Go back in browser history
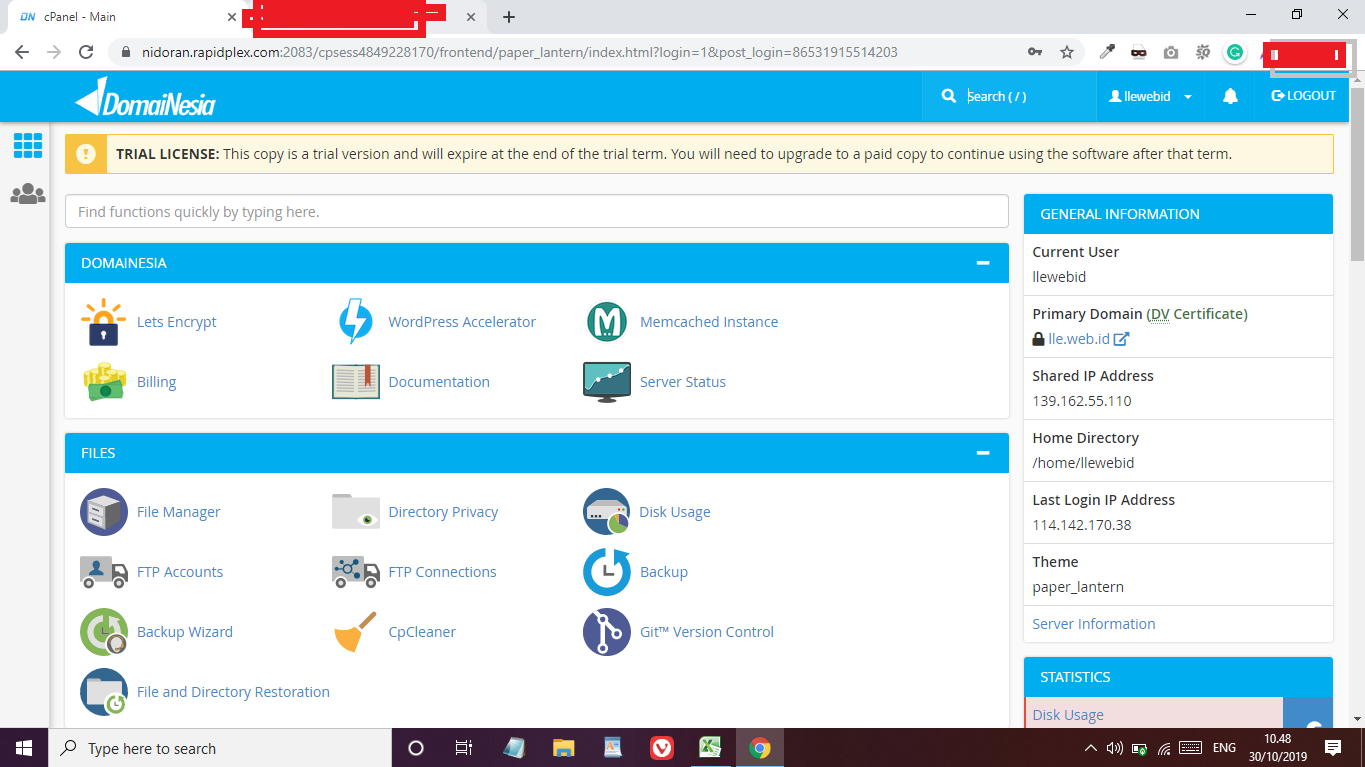 pyautogui.click(x=22, y=52)
